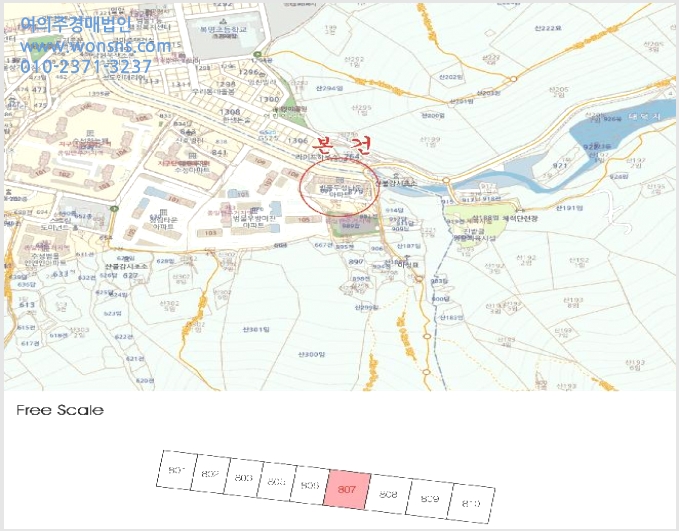Click the '841' lot number

pos(220,152)
